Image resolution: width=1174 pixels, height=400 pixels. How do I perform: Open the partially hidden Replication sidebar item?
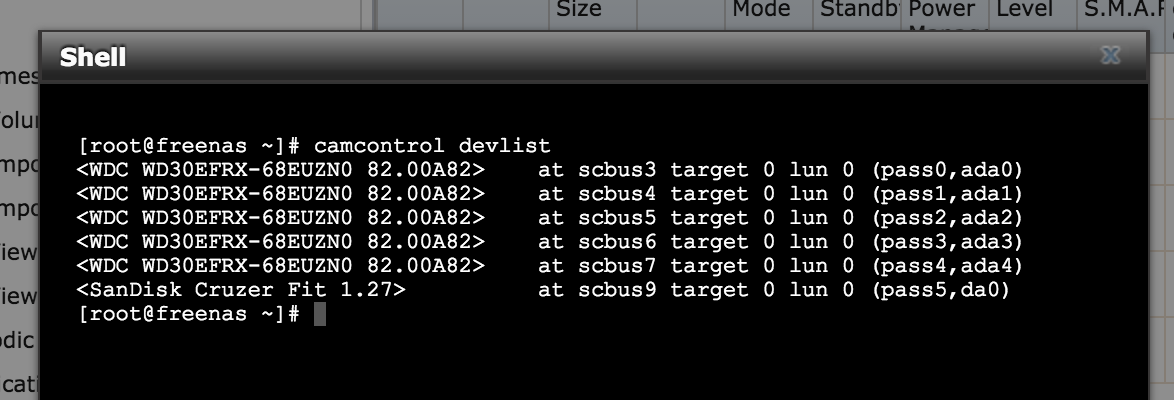19,384
